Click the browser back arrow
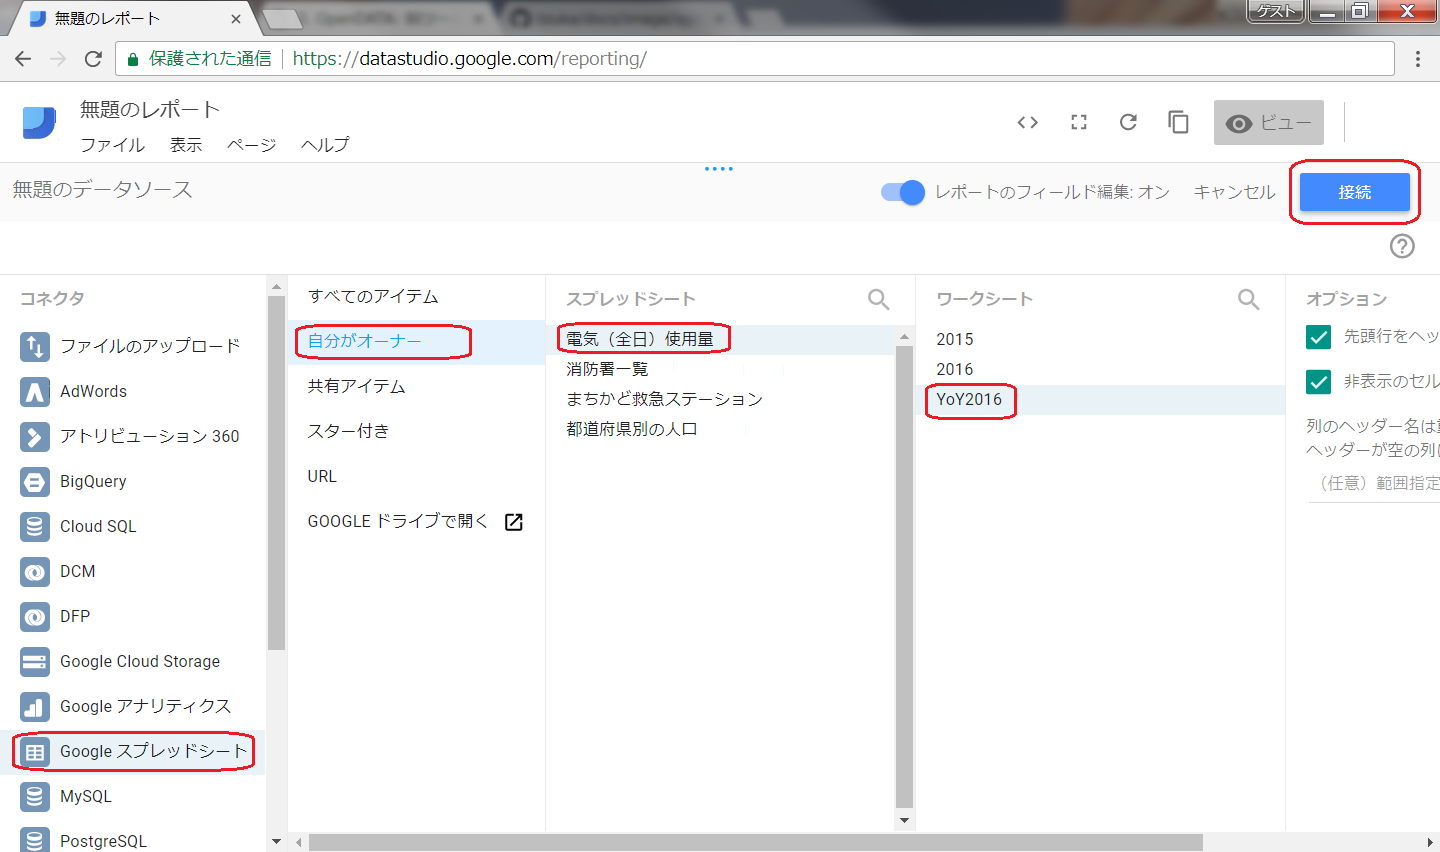Image resolution: width=1440 pixels, height=852 pixels. [23, 59]
